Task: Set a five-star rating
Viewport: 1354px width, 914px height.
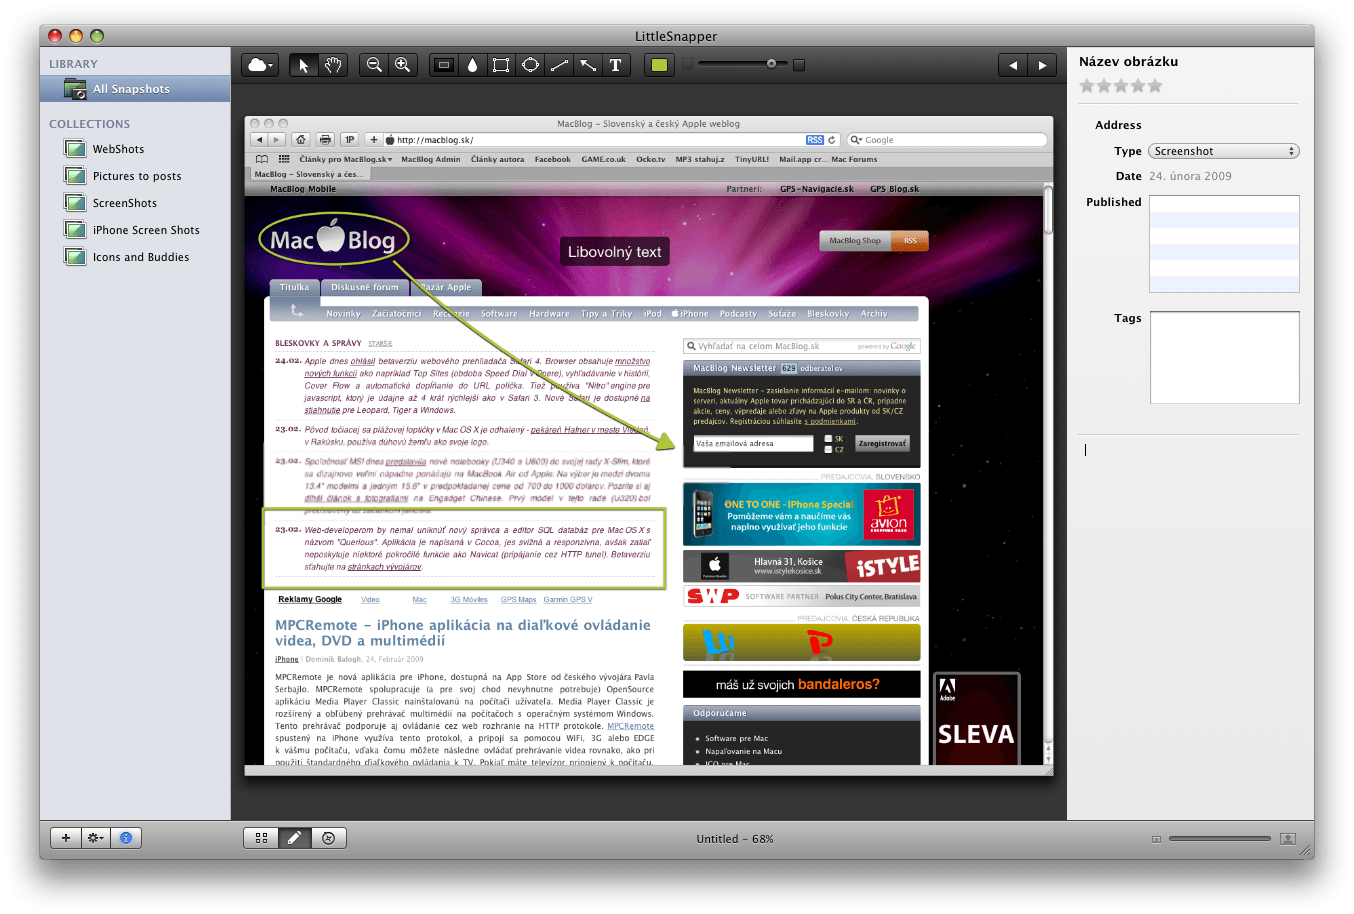Action: coord(1155,86)
